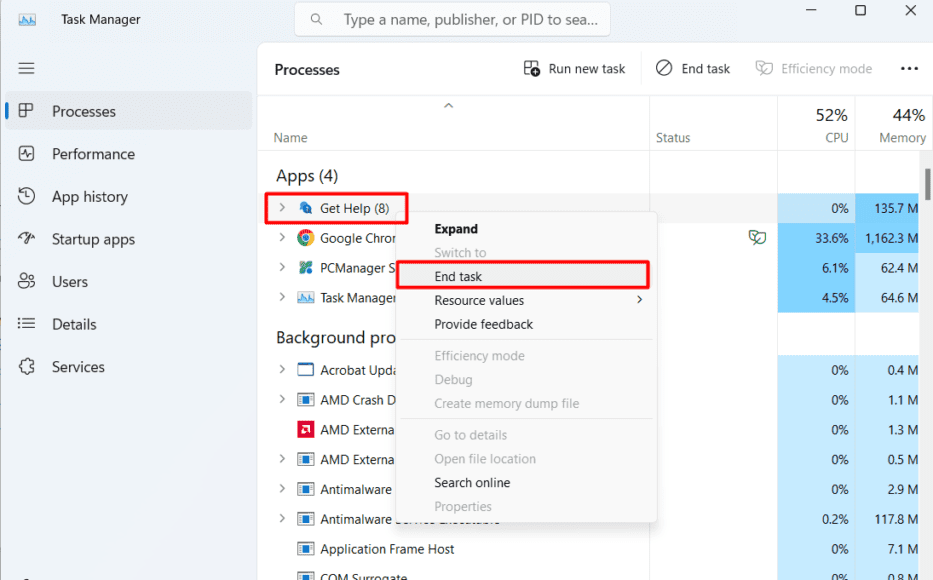Click the Run new task icon
Screen dimensions: 933x580
[531, 68]
